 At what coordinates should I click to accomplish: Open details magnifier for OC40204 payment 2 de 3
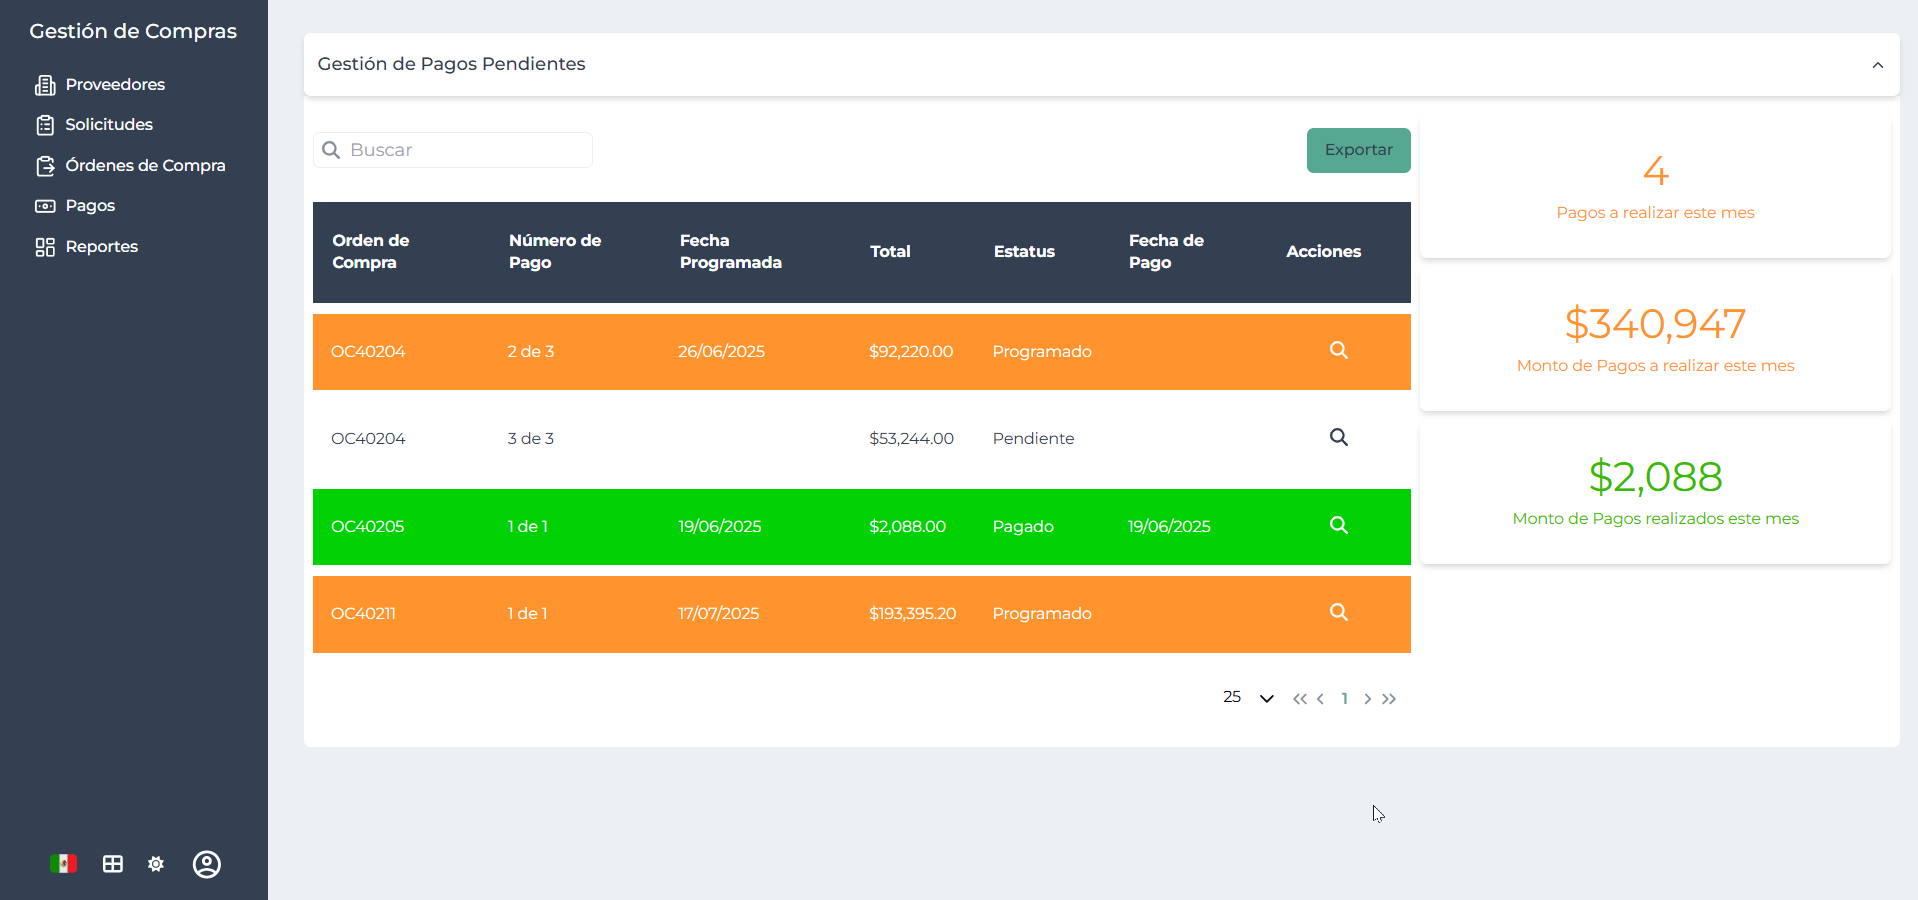1338,351
